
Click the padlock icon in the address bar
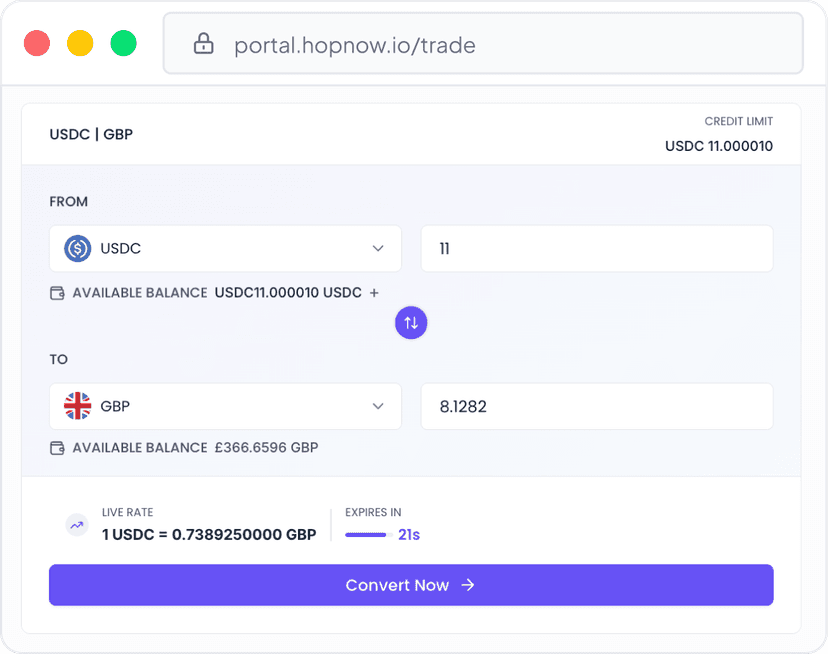click(x=203, y=44)
